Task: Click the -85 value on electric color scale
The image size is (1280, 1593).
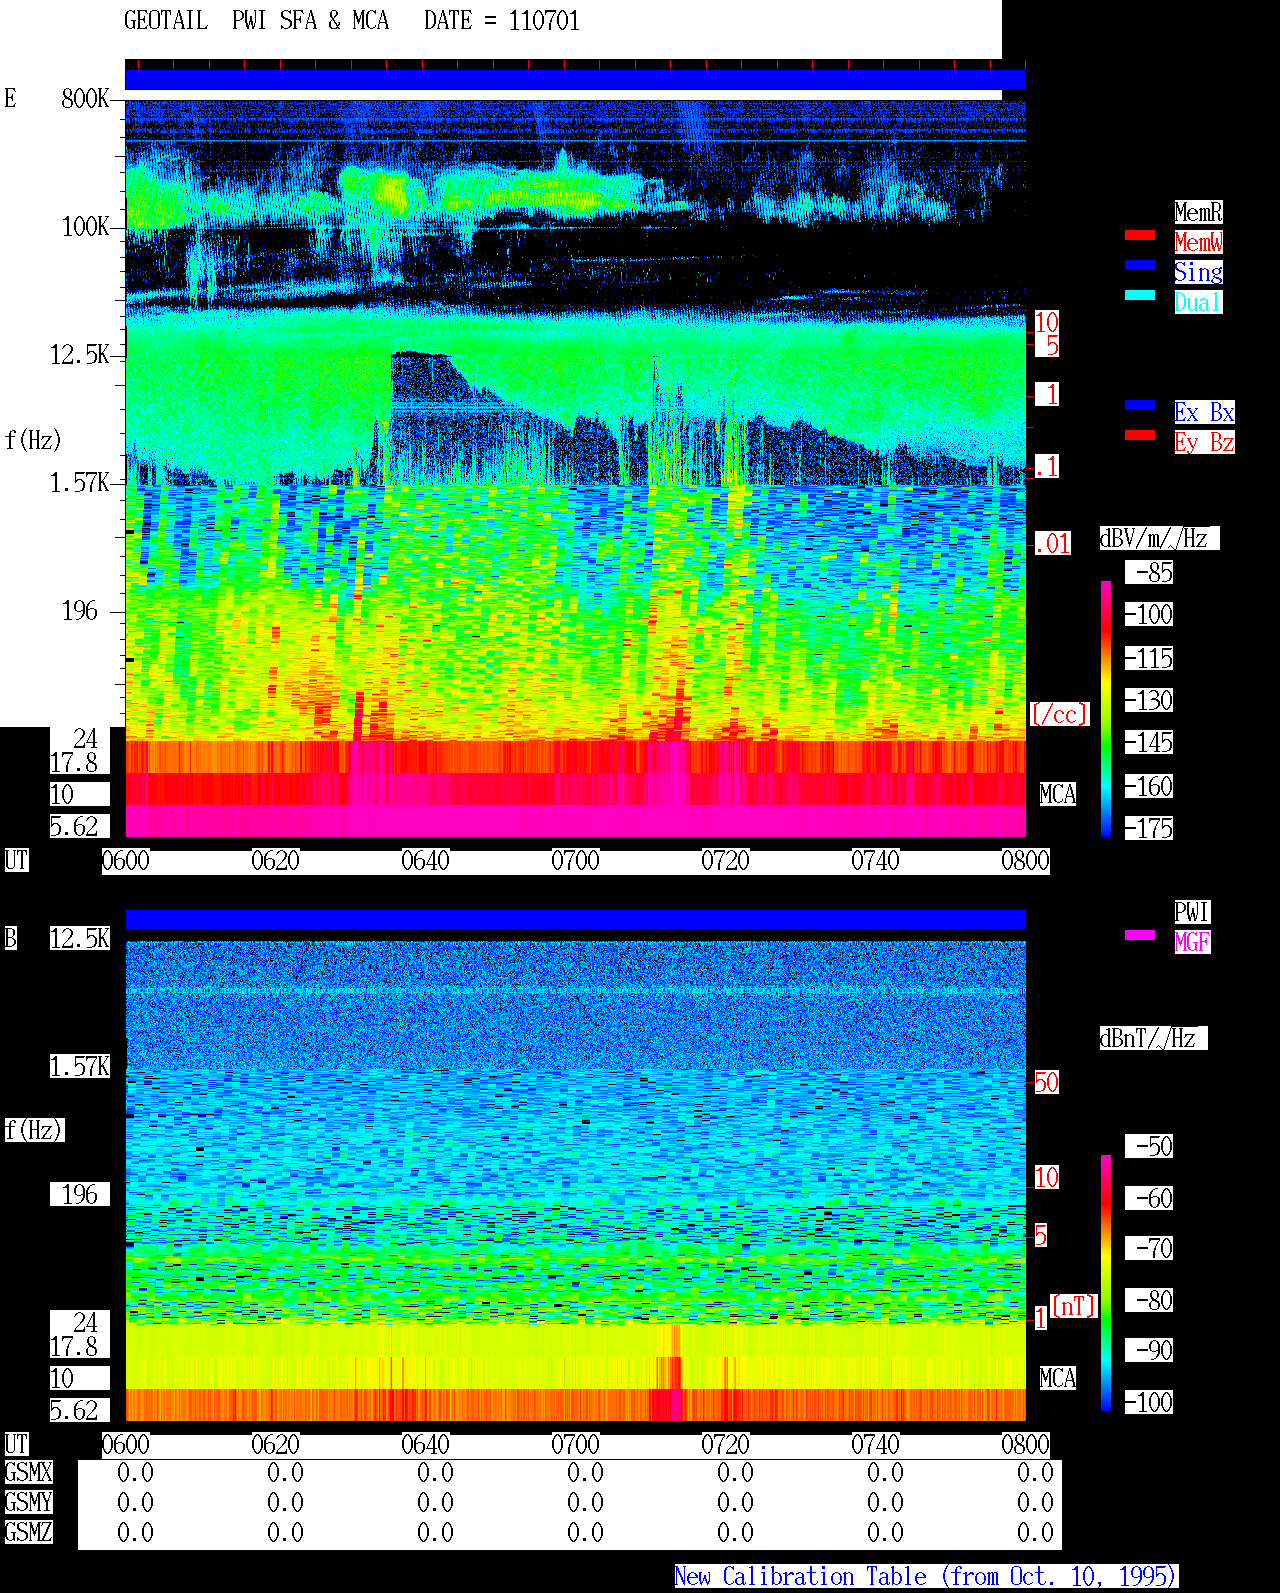Action: coord(1149,573)
